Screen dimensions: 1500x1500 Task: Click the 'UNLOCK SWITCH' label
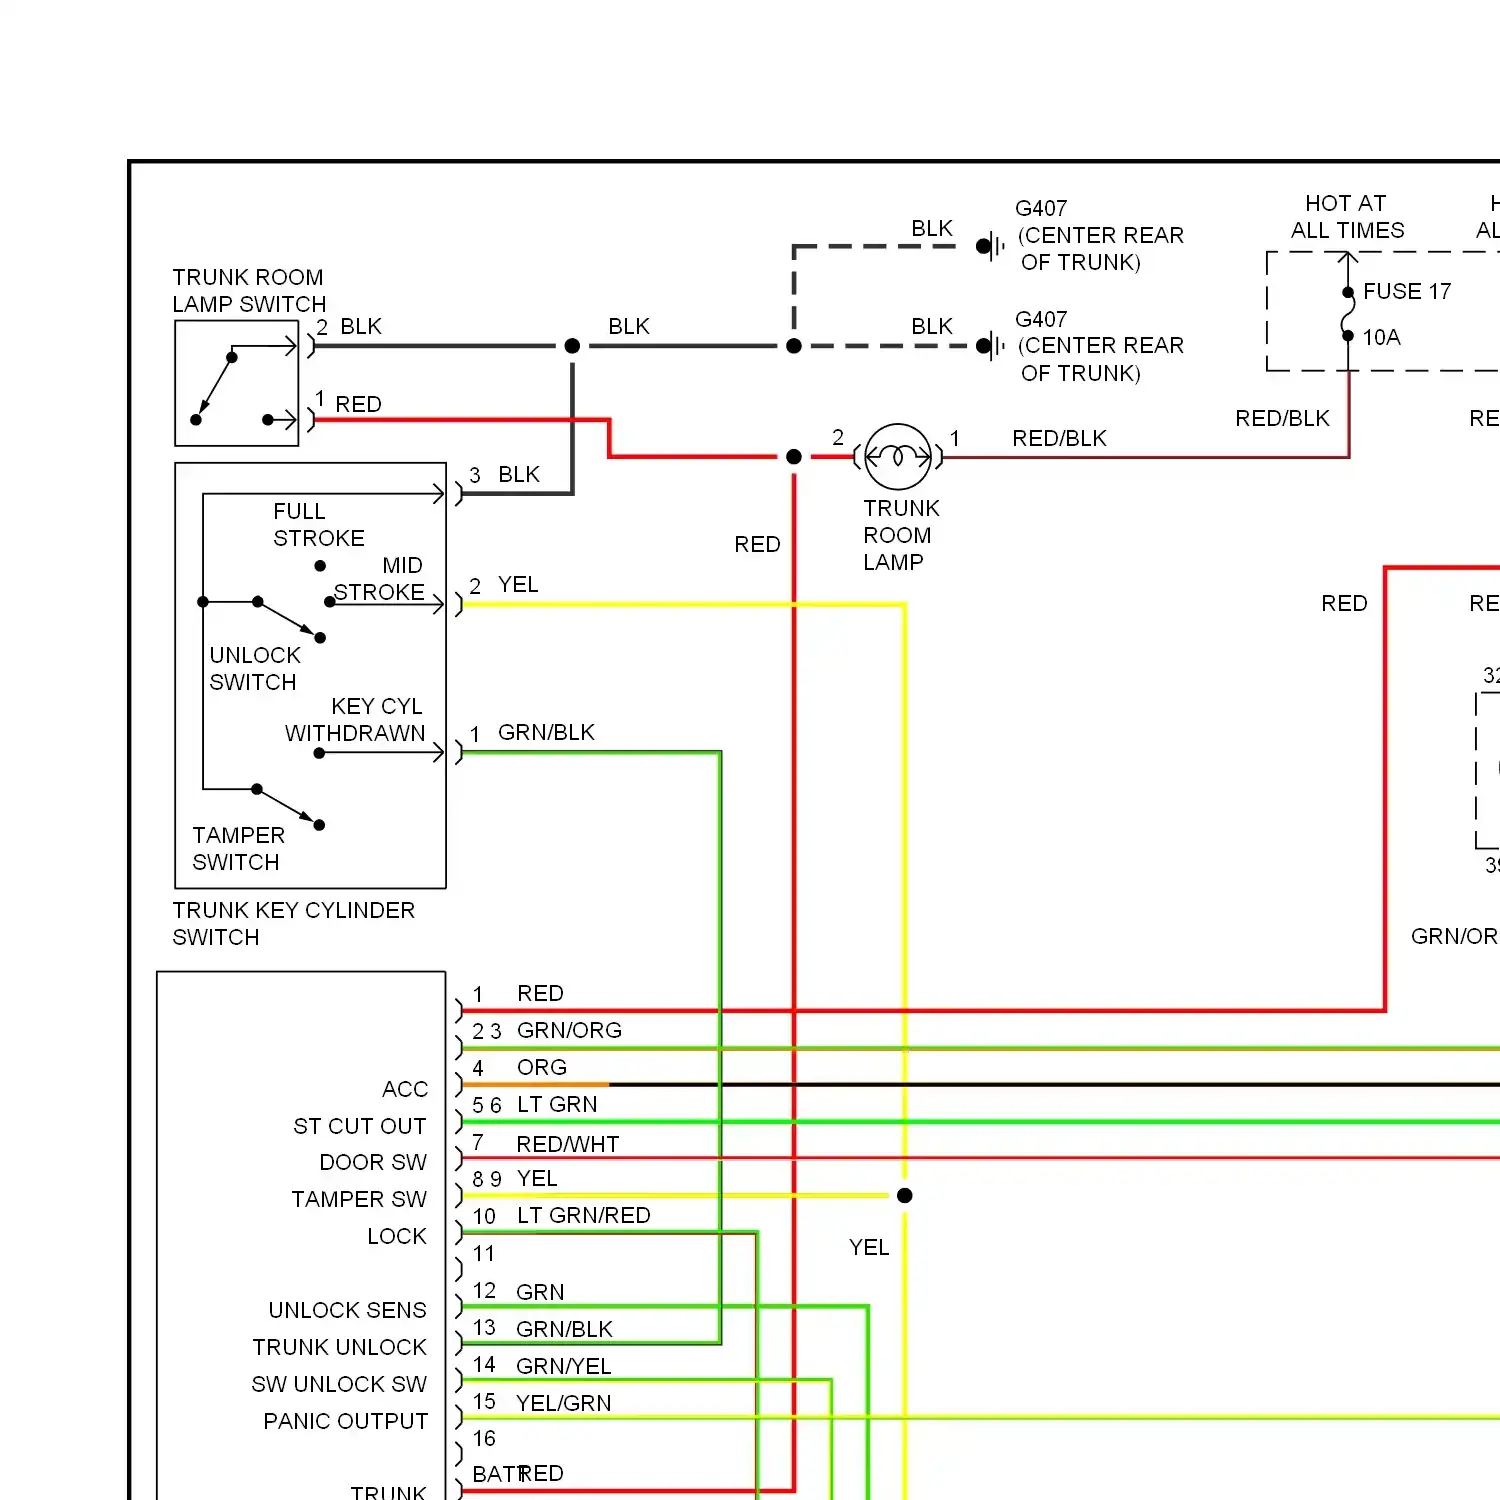(x=255, y=669)
